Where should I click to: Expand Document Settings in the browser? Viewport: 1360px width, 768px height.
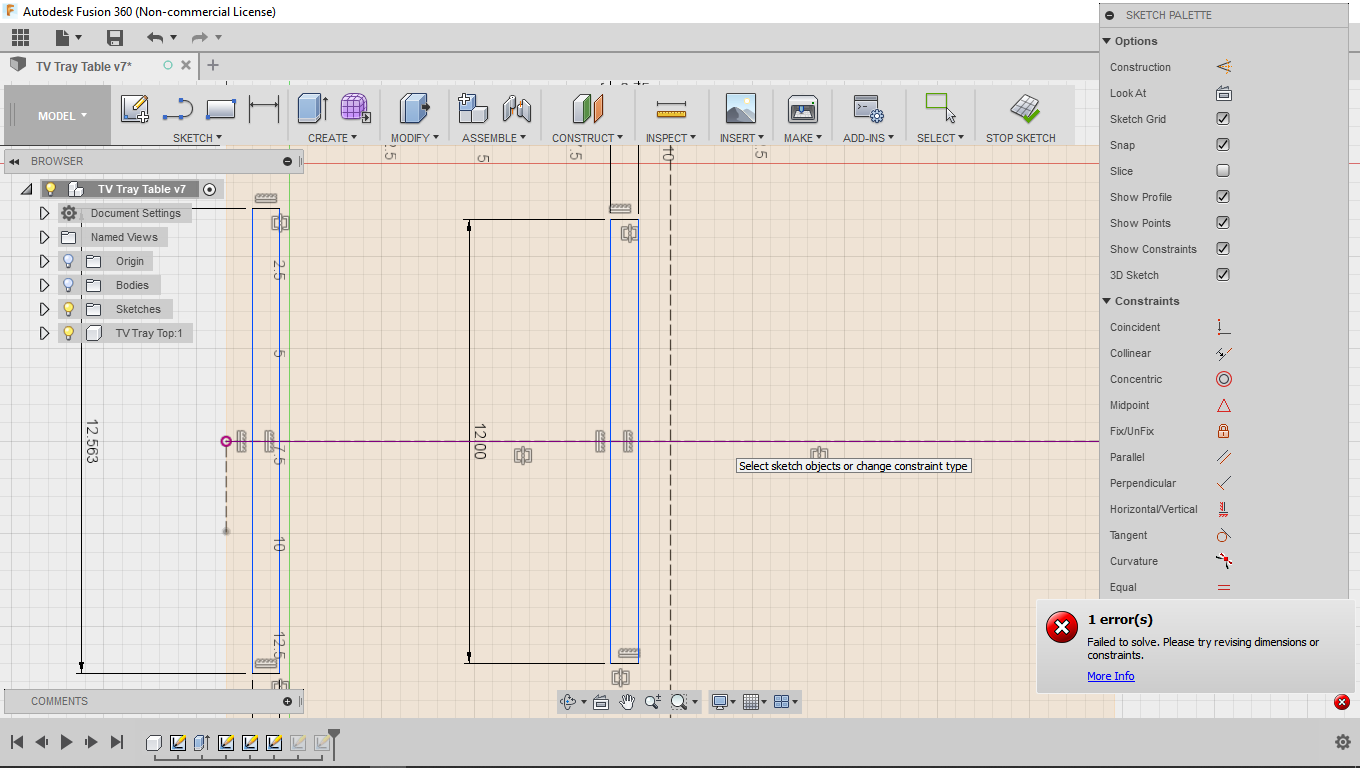44,212
